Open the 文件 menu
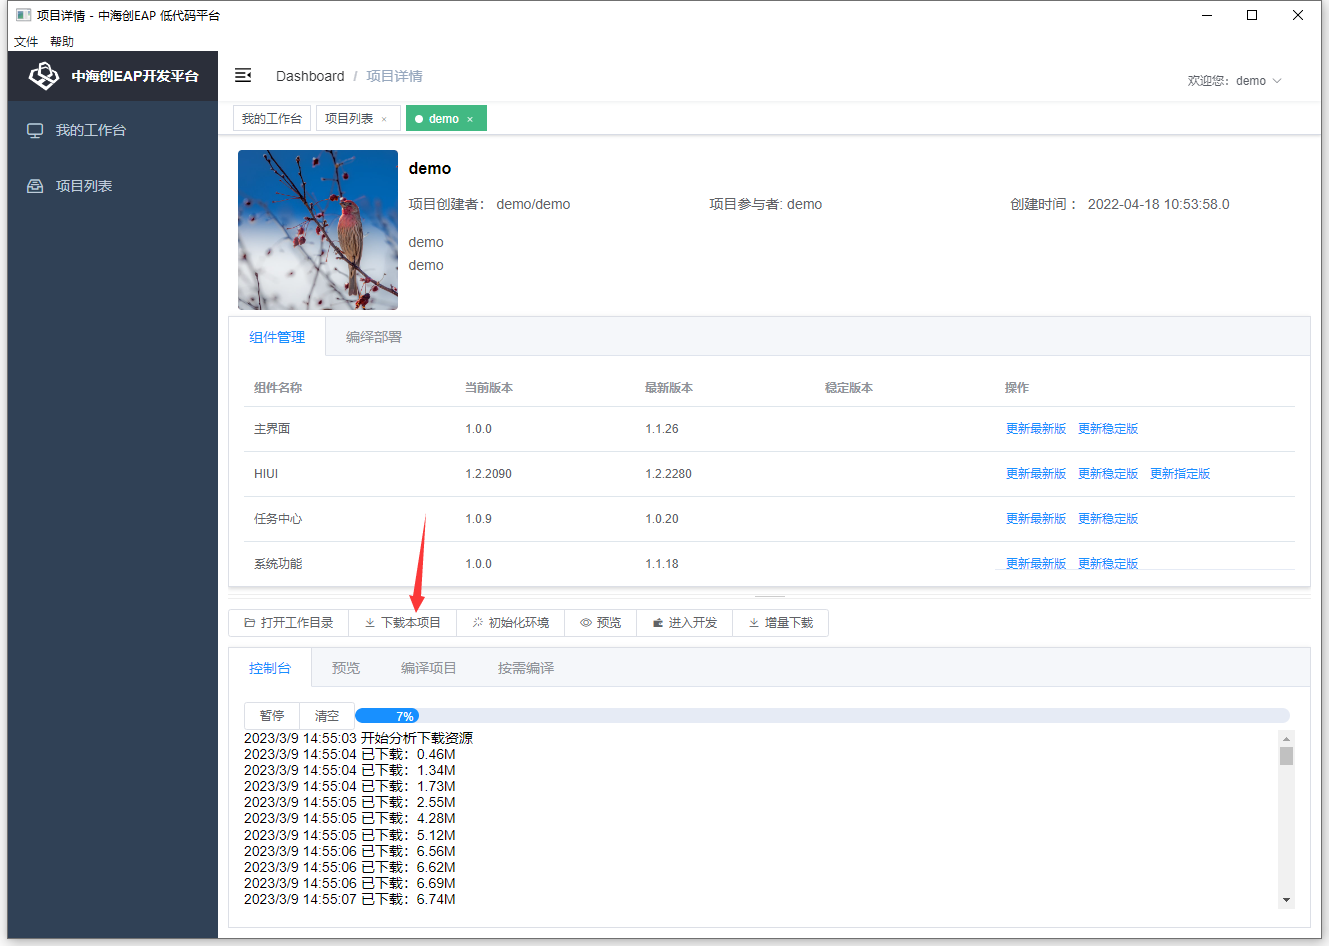Screen dimensions: 1329x946 [x=26, y=42]
